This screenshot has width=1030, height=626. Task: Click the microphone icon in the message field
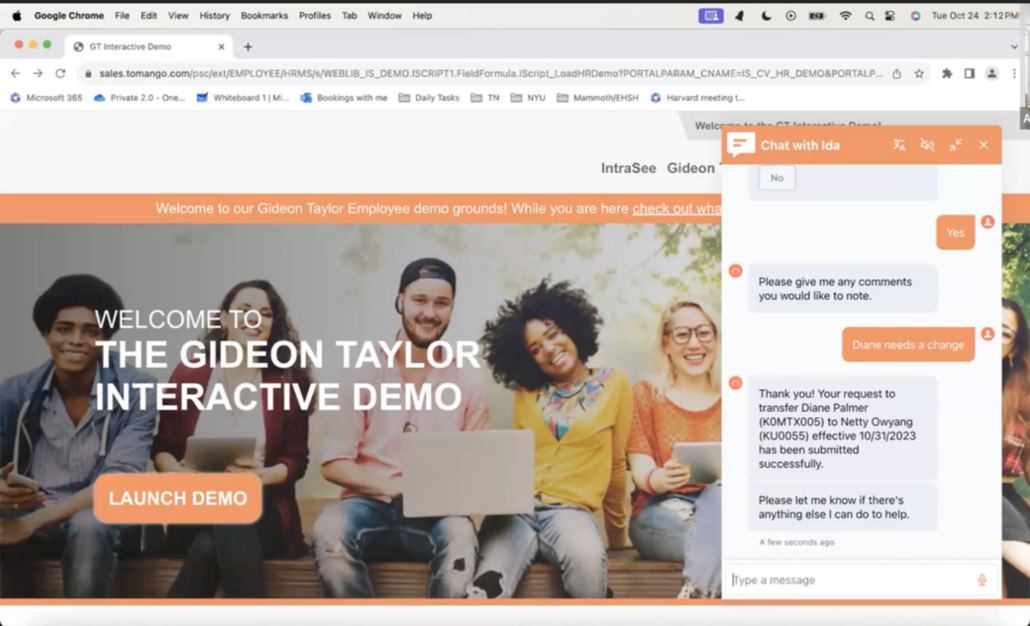[x=981, y=580]
